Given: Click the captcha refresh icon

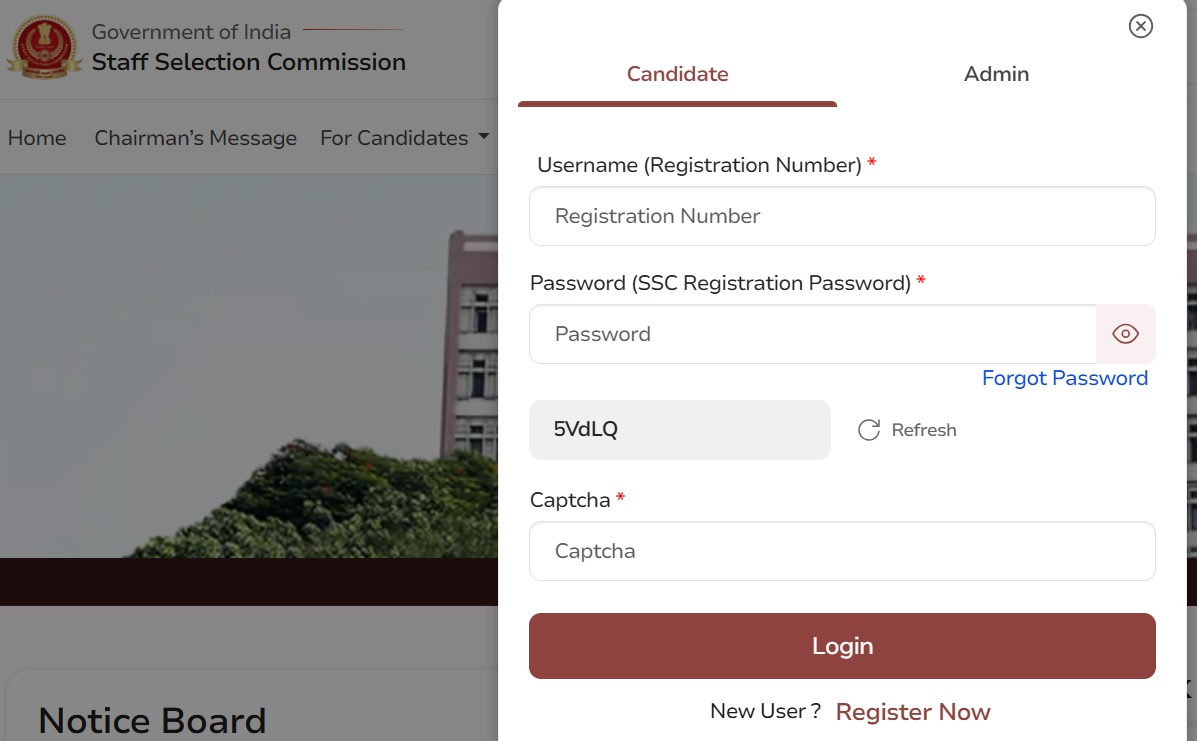Looking at the screenshot, I should pyautogui.click(x=869, y=430).
